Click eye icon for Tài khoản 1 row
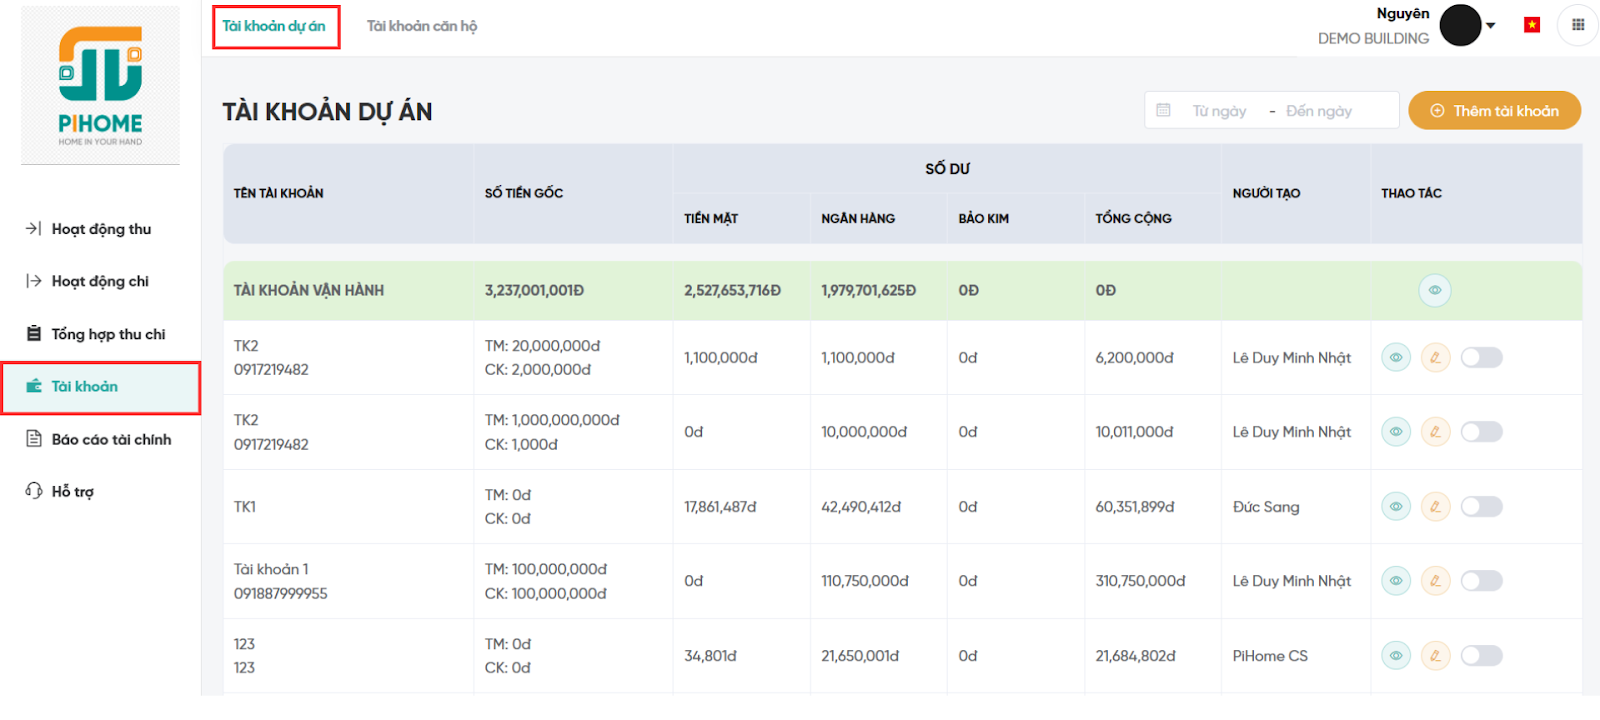The image size is (1600, 720). [1395, 581]
